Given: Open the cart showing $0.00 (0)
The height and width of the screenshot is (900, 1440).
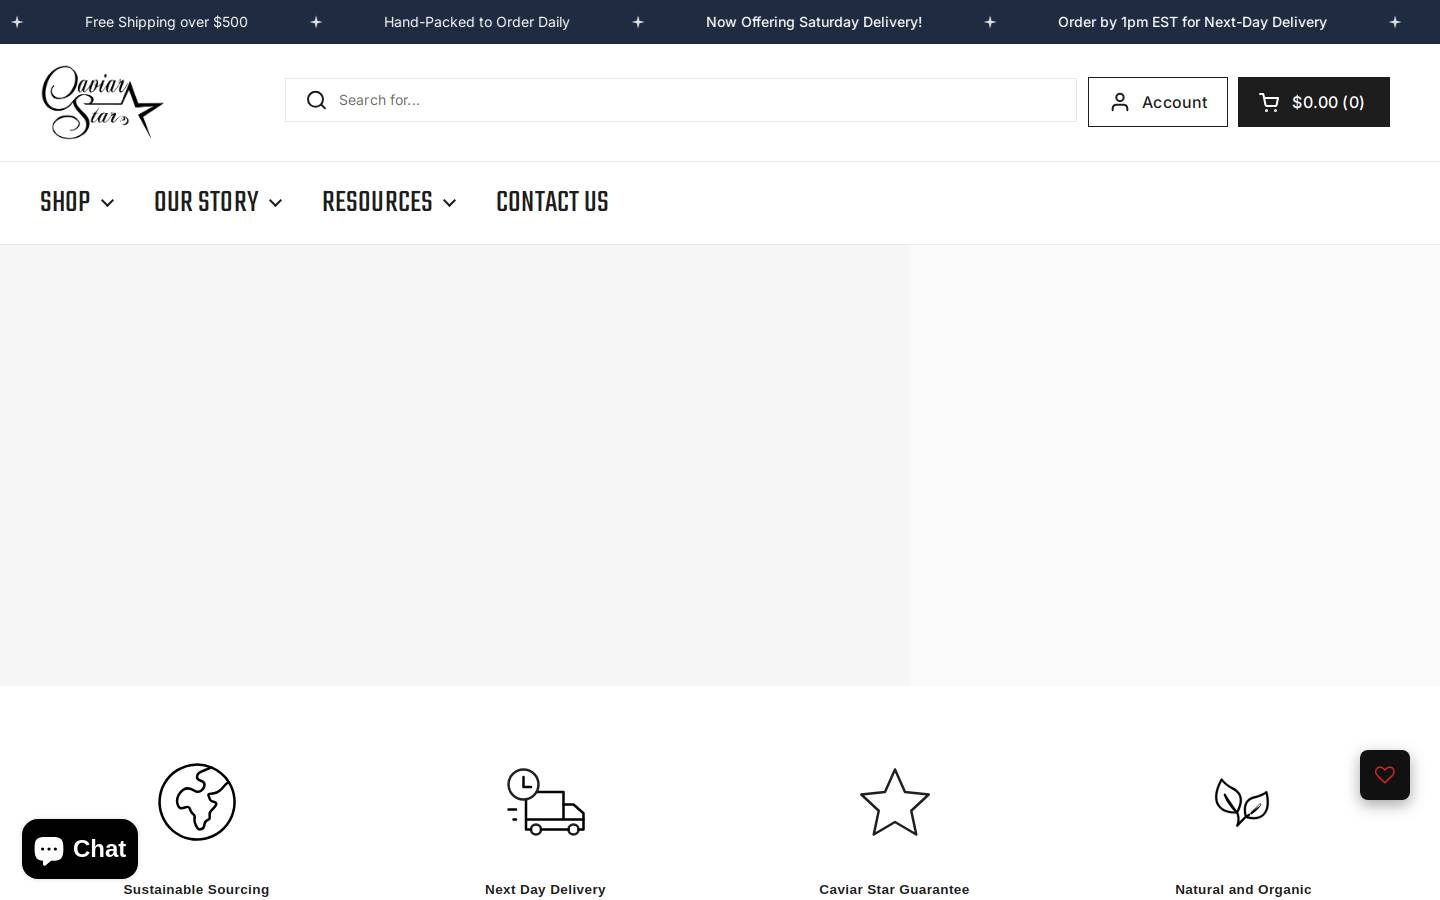Looking at the screenshot, I should point(1314,102).
